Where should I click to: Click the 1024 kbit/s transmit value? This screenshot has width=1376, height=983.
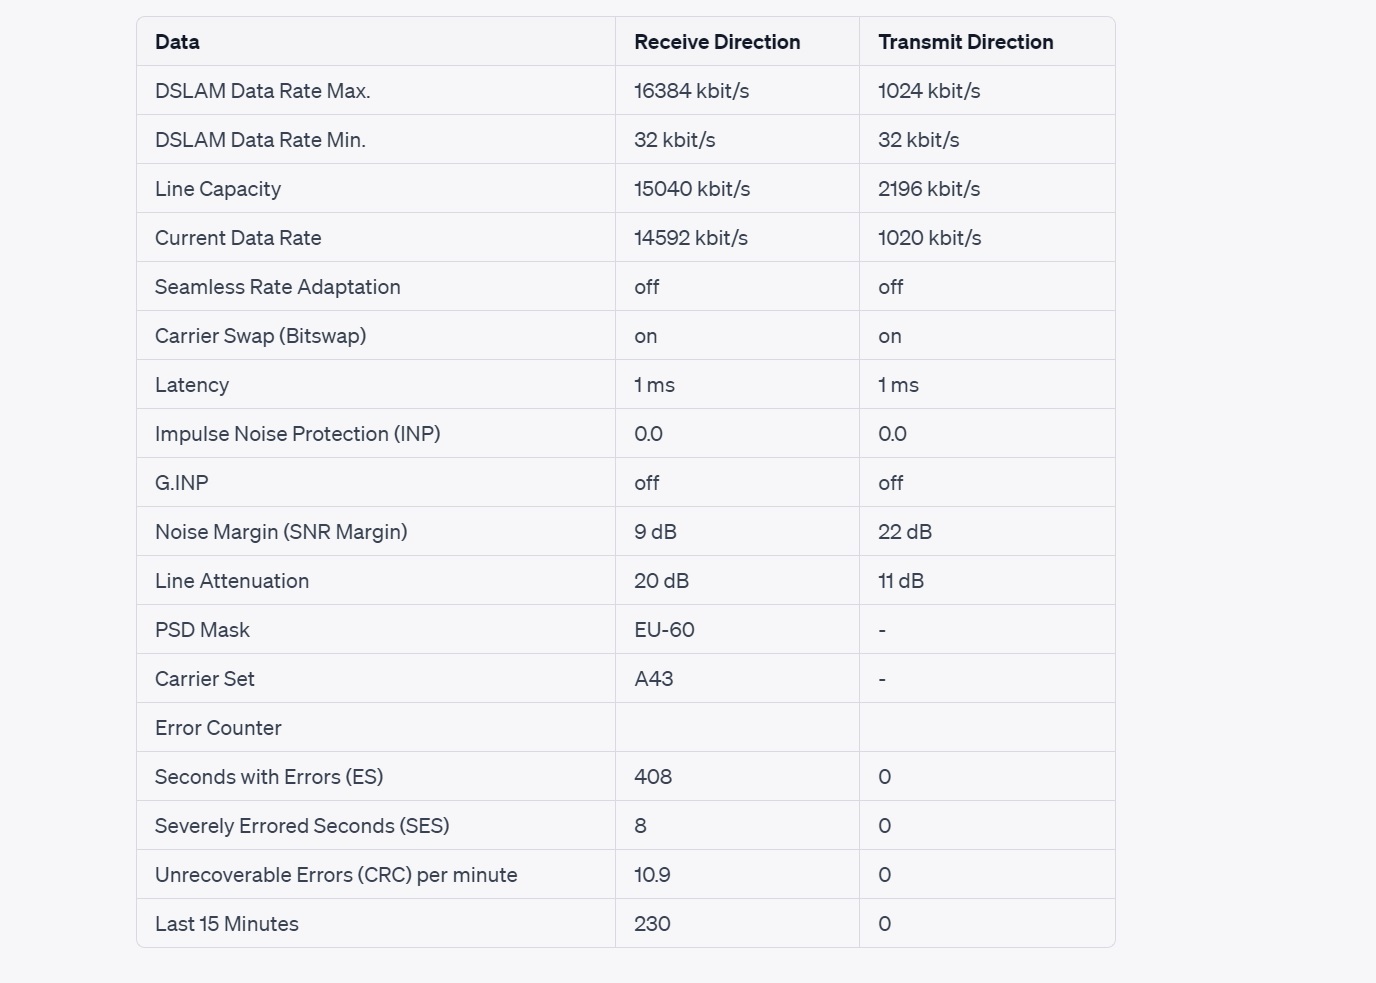pyautogui.click(x=929, y=91)
